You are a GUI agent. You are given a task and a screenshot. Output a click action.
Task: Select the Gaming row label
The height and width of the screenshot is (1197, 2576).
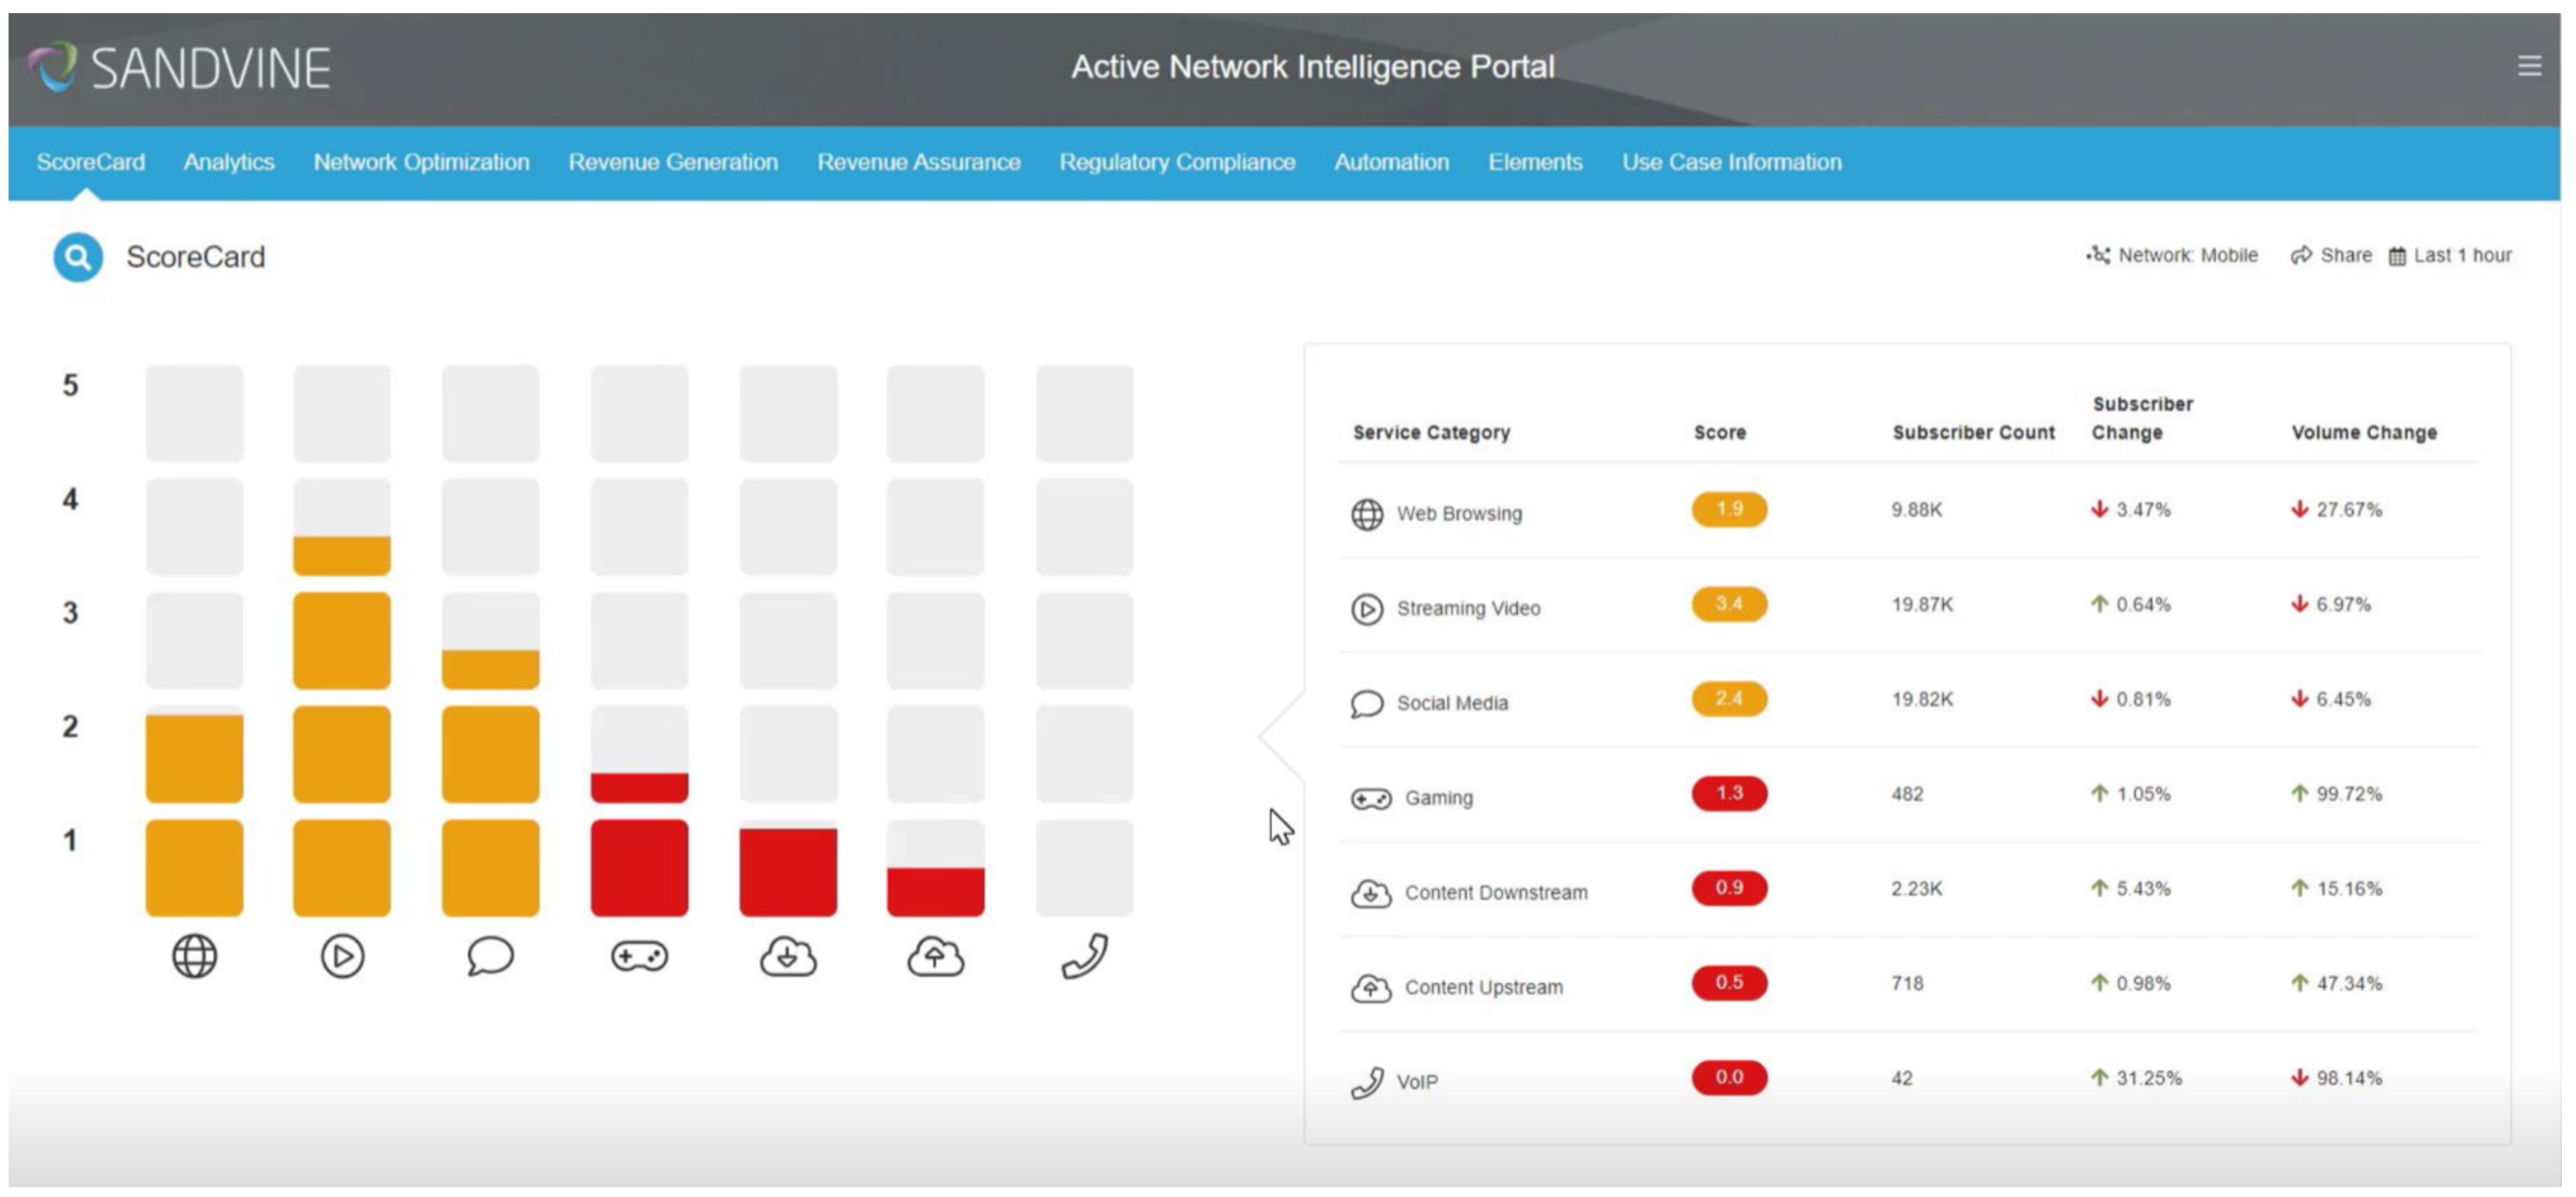[x=1438, y=798]
